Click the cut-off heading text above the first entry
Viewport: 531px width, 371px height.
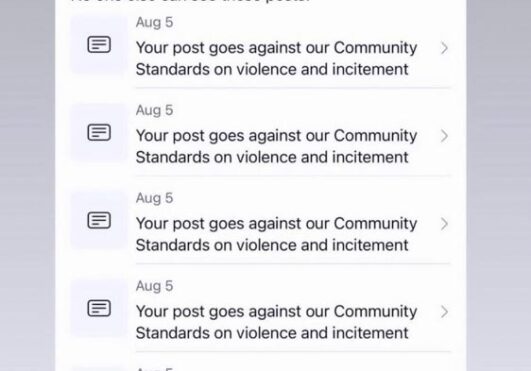(x=190, y=1)
